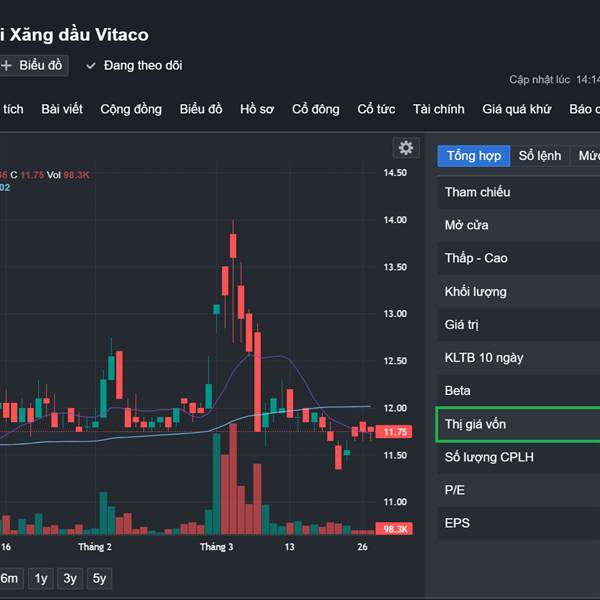Select the Beta row in summary
The height and width of the screenshot is (600, 600).
(x=518, y=390)
